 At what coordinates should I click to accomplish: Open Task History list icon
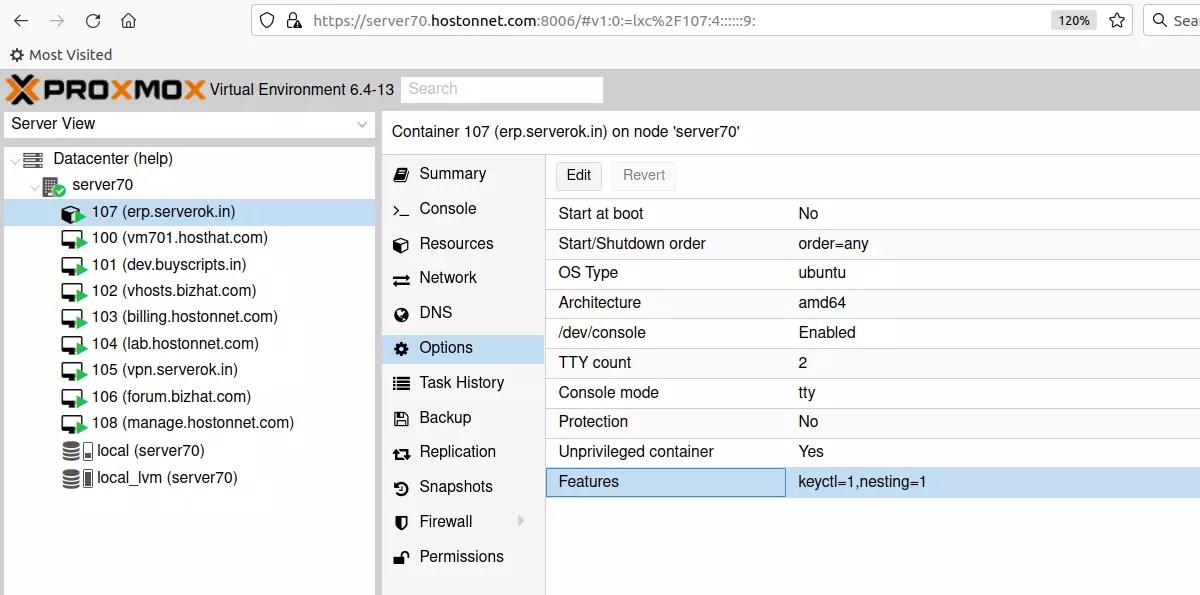401,382
